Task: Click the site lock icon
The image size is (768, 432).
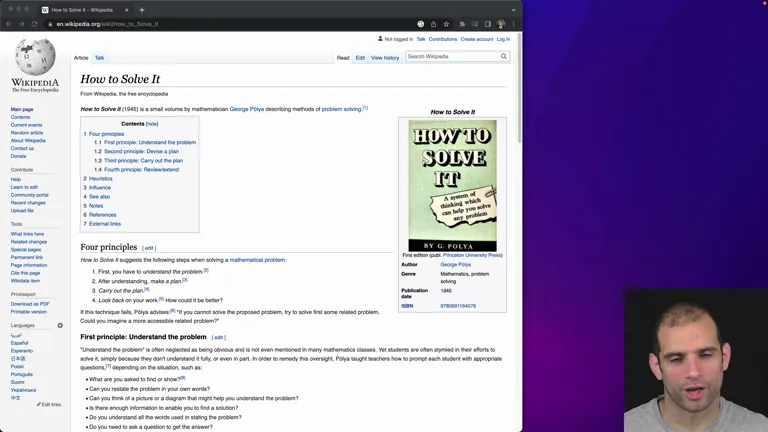Action: [50, 24]
